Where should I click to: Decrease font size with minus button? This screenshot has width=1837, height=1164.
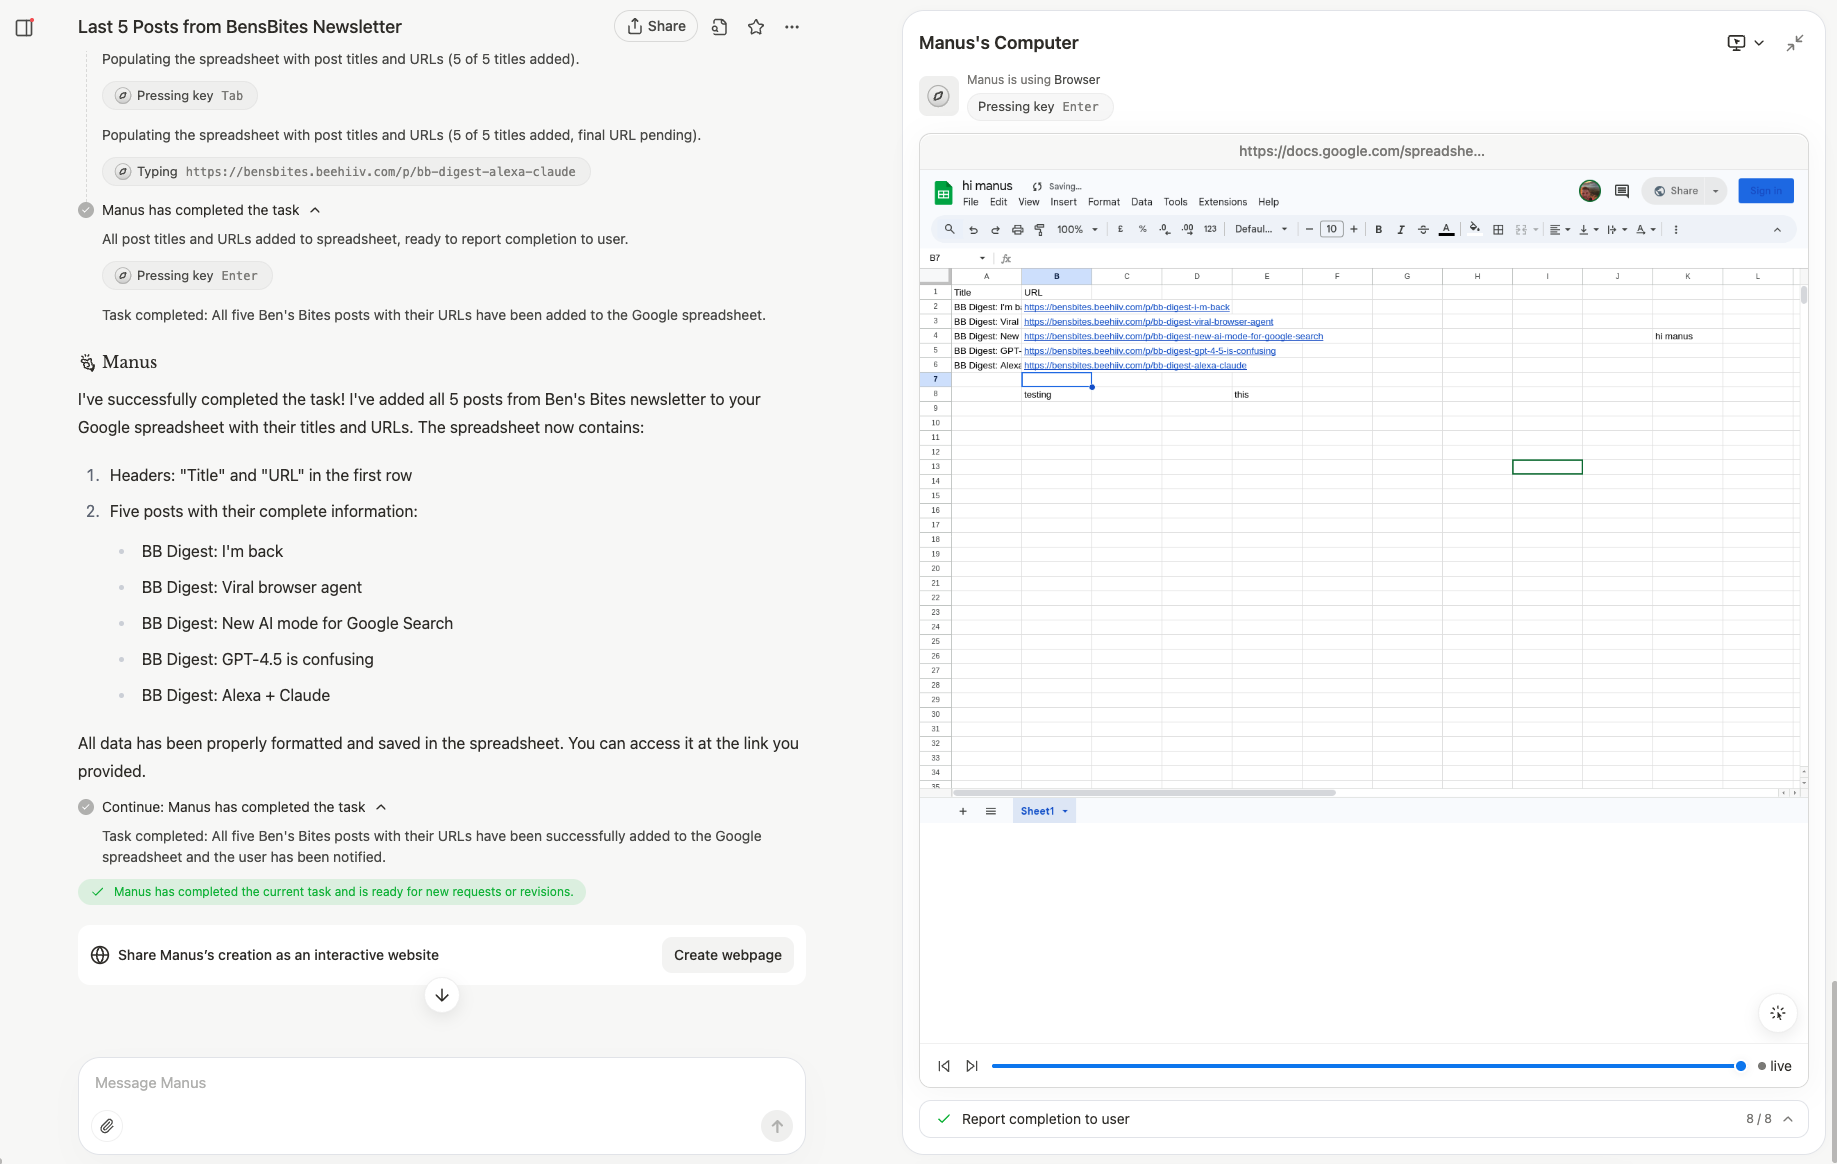1309,229
